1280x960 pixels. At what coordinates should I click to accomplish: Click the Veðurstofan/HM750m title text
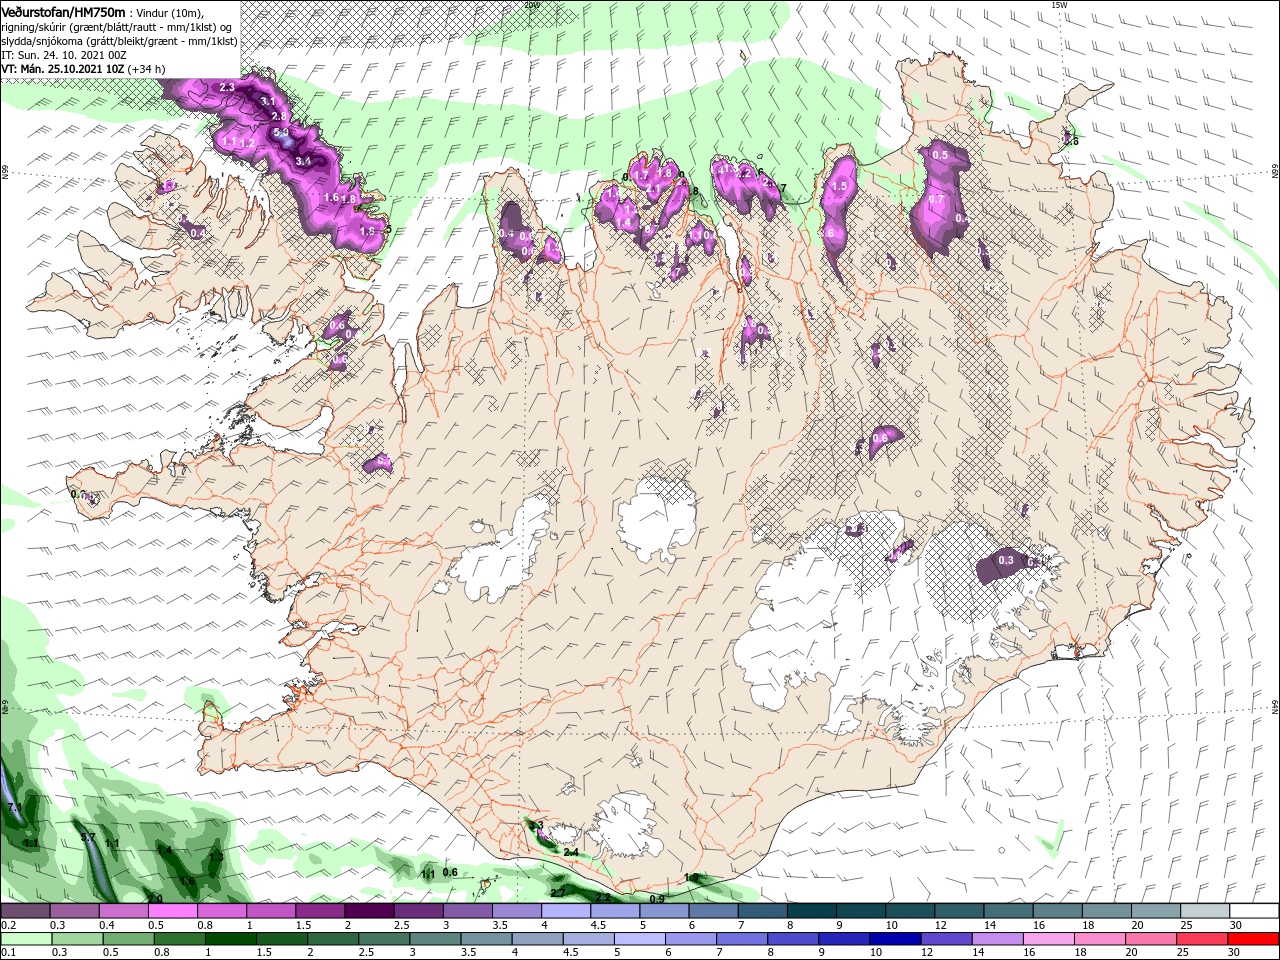[64, 11]
